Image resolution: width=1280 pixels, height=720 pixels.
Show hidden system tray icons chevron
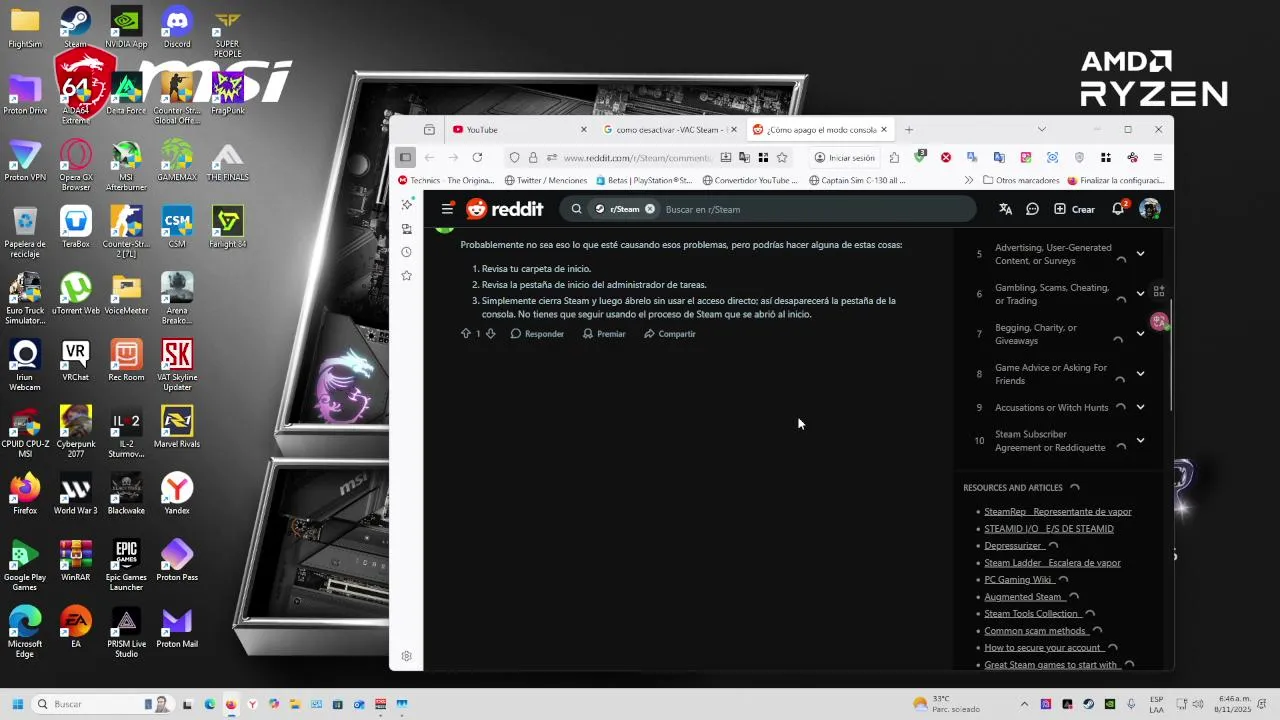[1026, 704]
